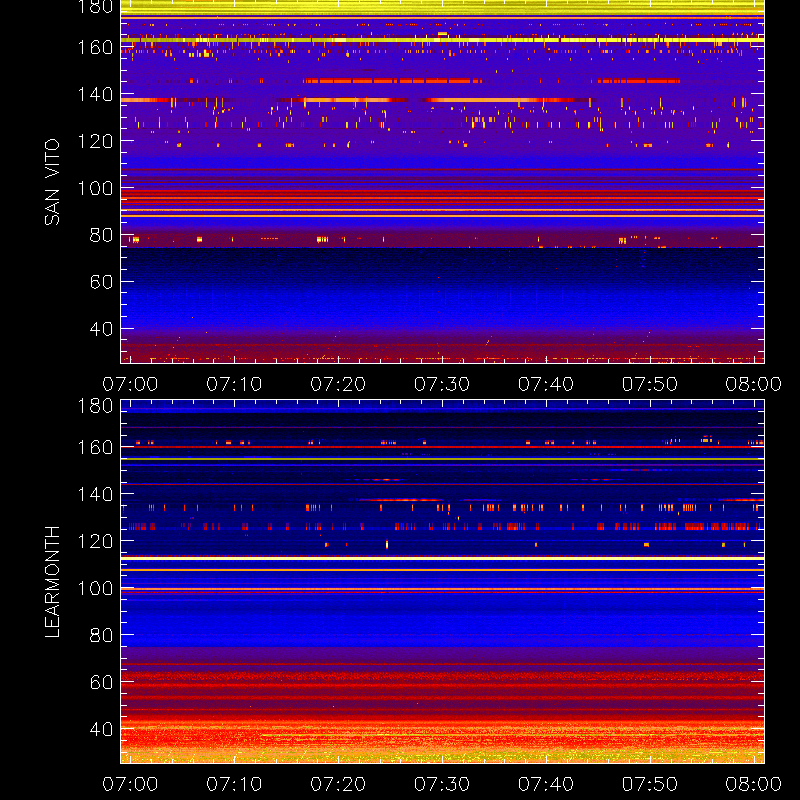Click 07:10 time label under LEARMONTH plot
Image resolution: width=800 pixels, height=800 pixels.
coord(234,784)
